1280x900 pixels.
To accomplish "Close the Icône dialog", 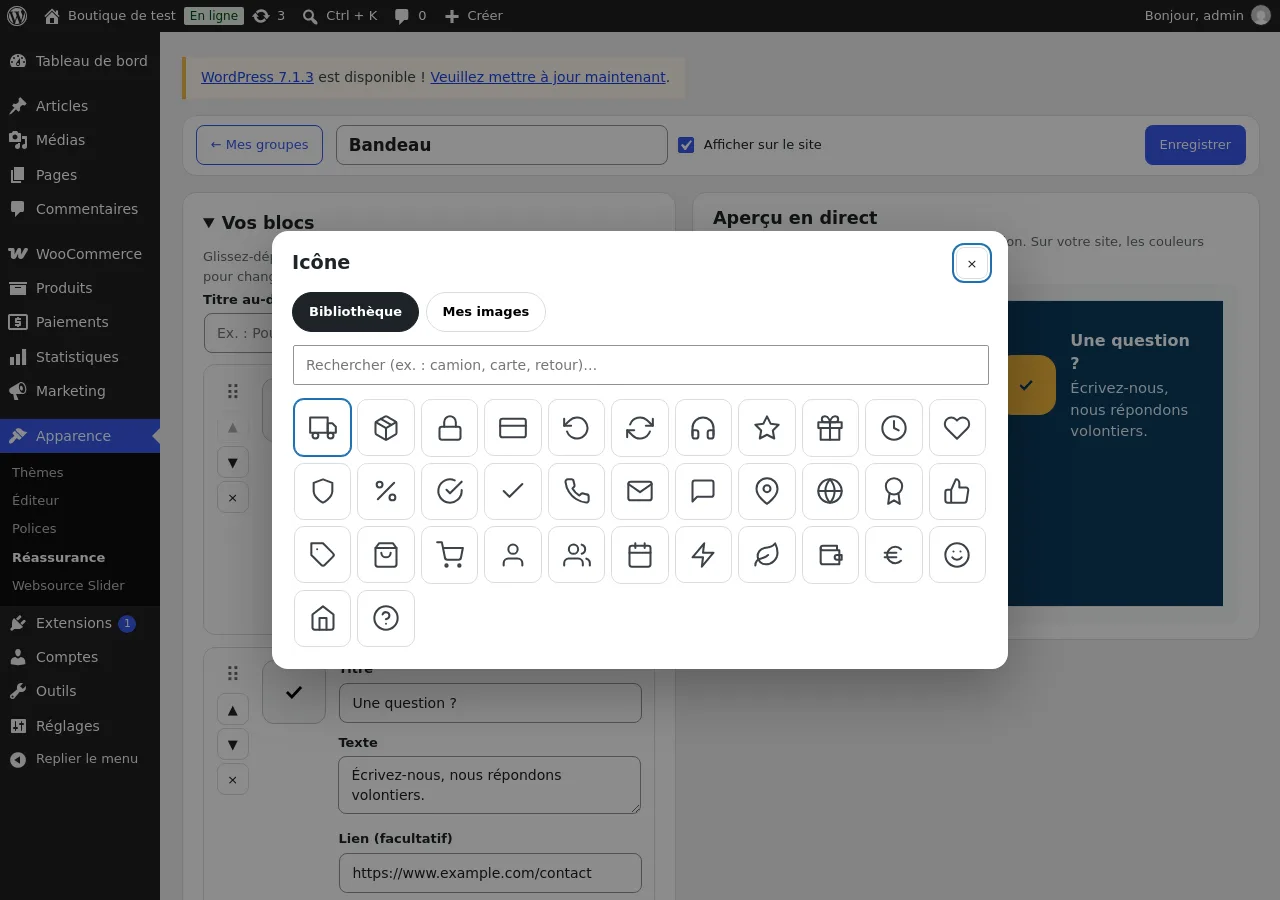I will [972, 264].
